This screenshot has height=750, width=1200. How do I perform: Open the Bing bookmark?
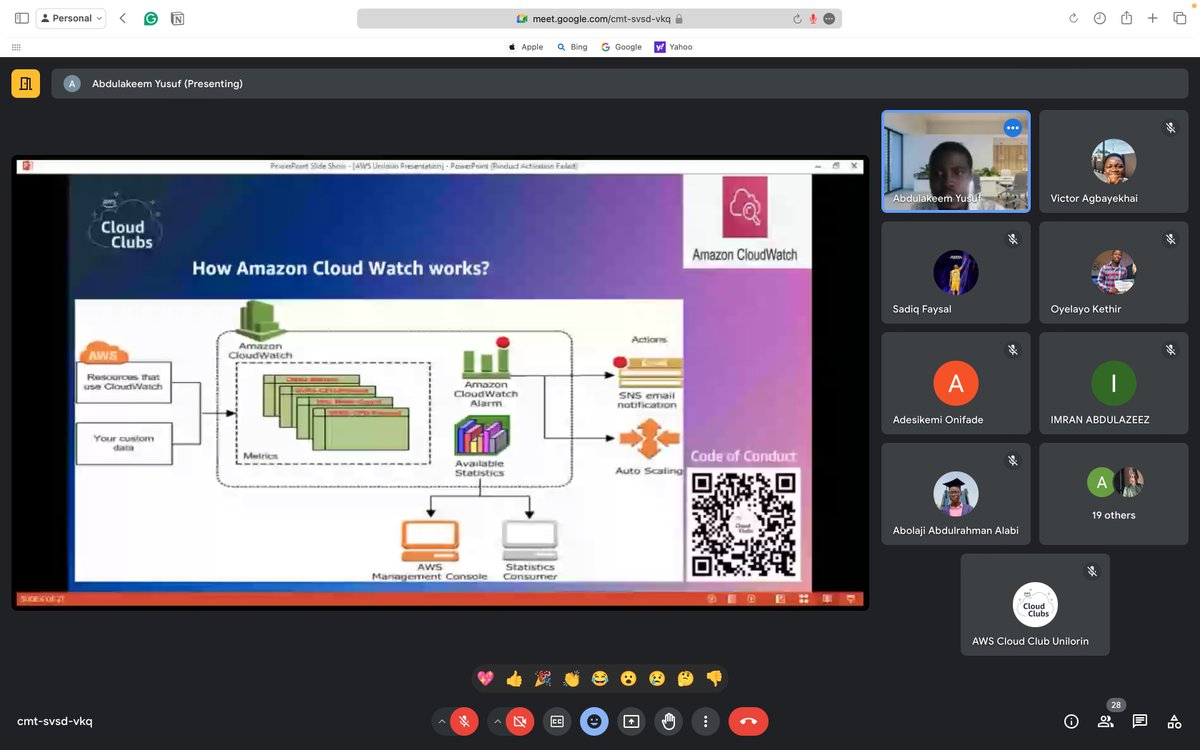[573, 47]
